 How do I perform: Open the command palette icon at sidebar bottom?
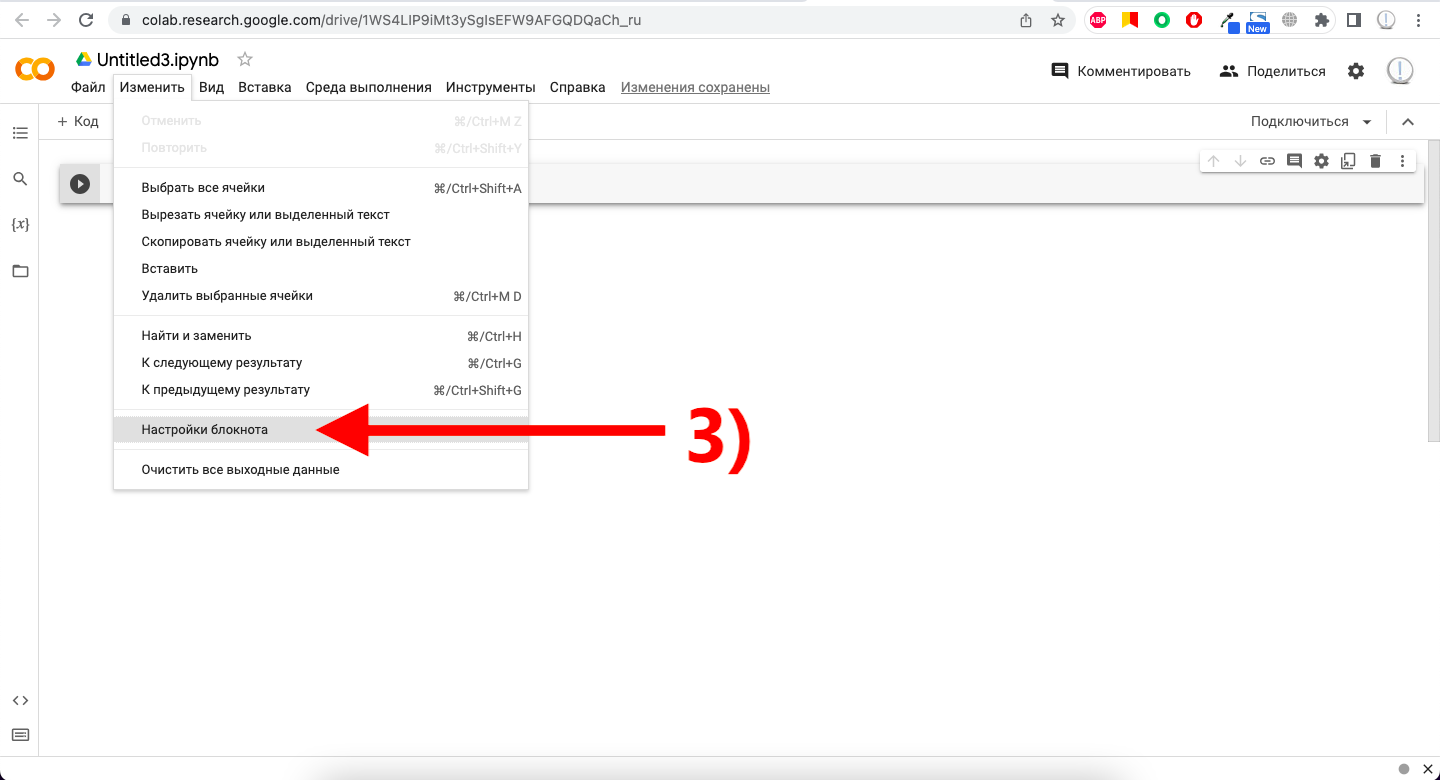coord(20,735)
